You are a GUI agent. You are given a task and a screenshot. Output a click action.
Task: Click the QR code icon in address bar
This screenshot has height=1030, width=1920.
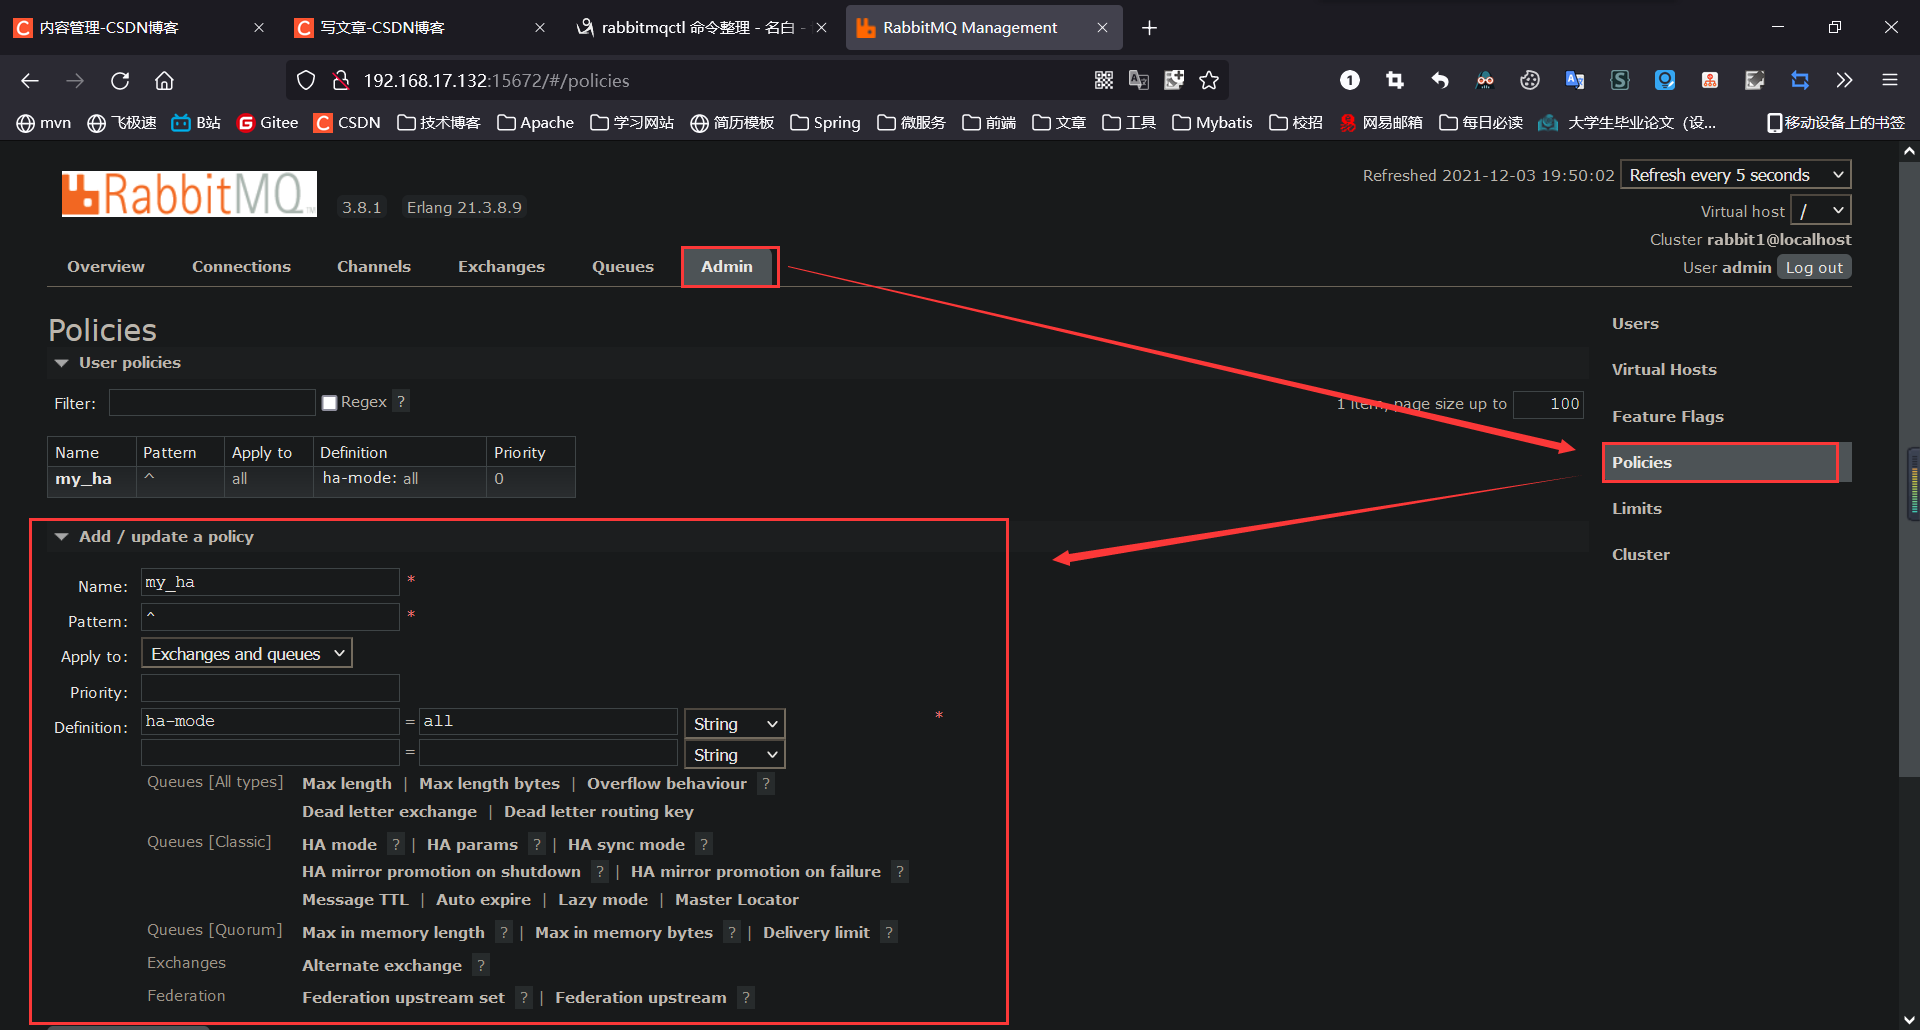pyautogui.click(x=1104, y=80)
